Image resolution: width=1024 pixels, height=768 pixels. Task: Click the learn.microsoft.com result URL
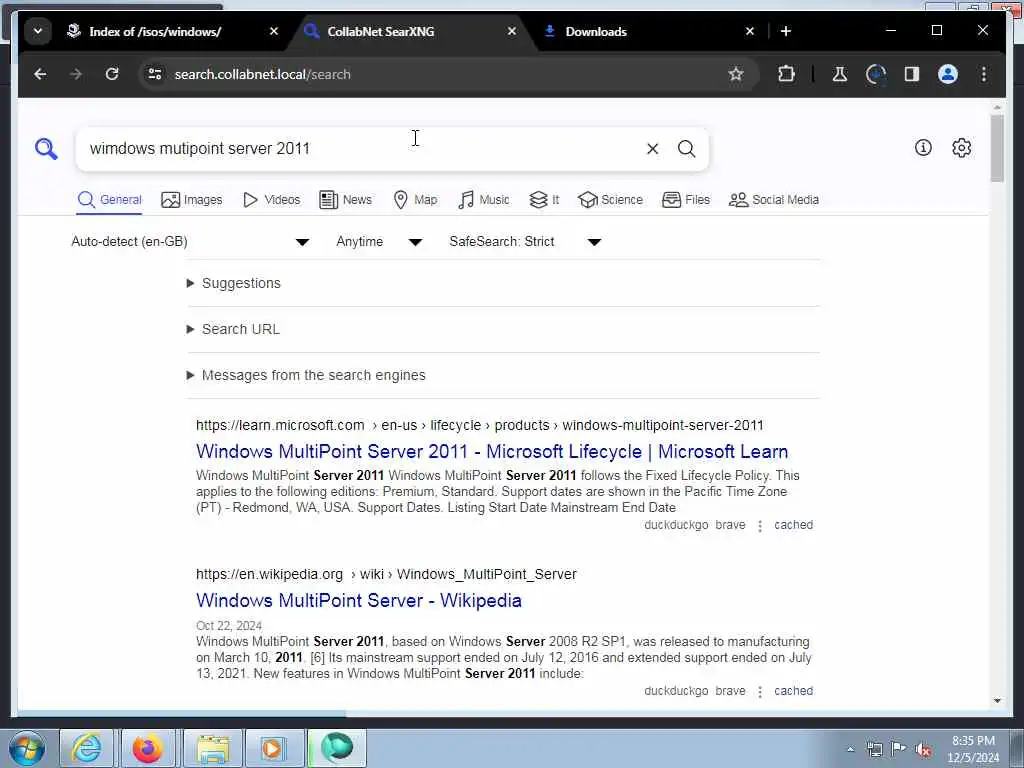[479, 425]
